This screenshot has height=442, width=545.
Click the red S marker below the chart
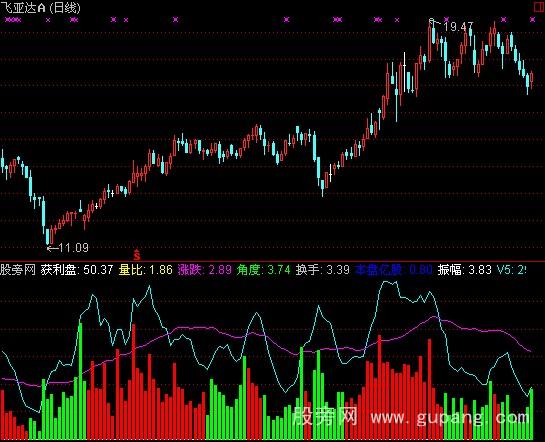137,255
